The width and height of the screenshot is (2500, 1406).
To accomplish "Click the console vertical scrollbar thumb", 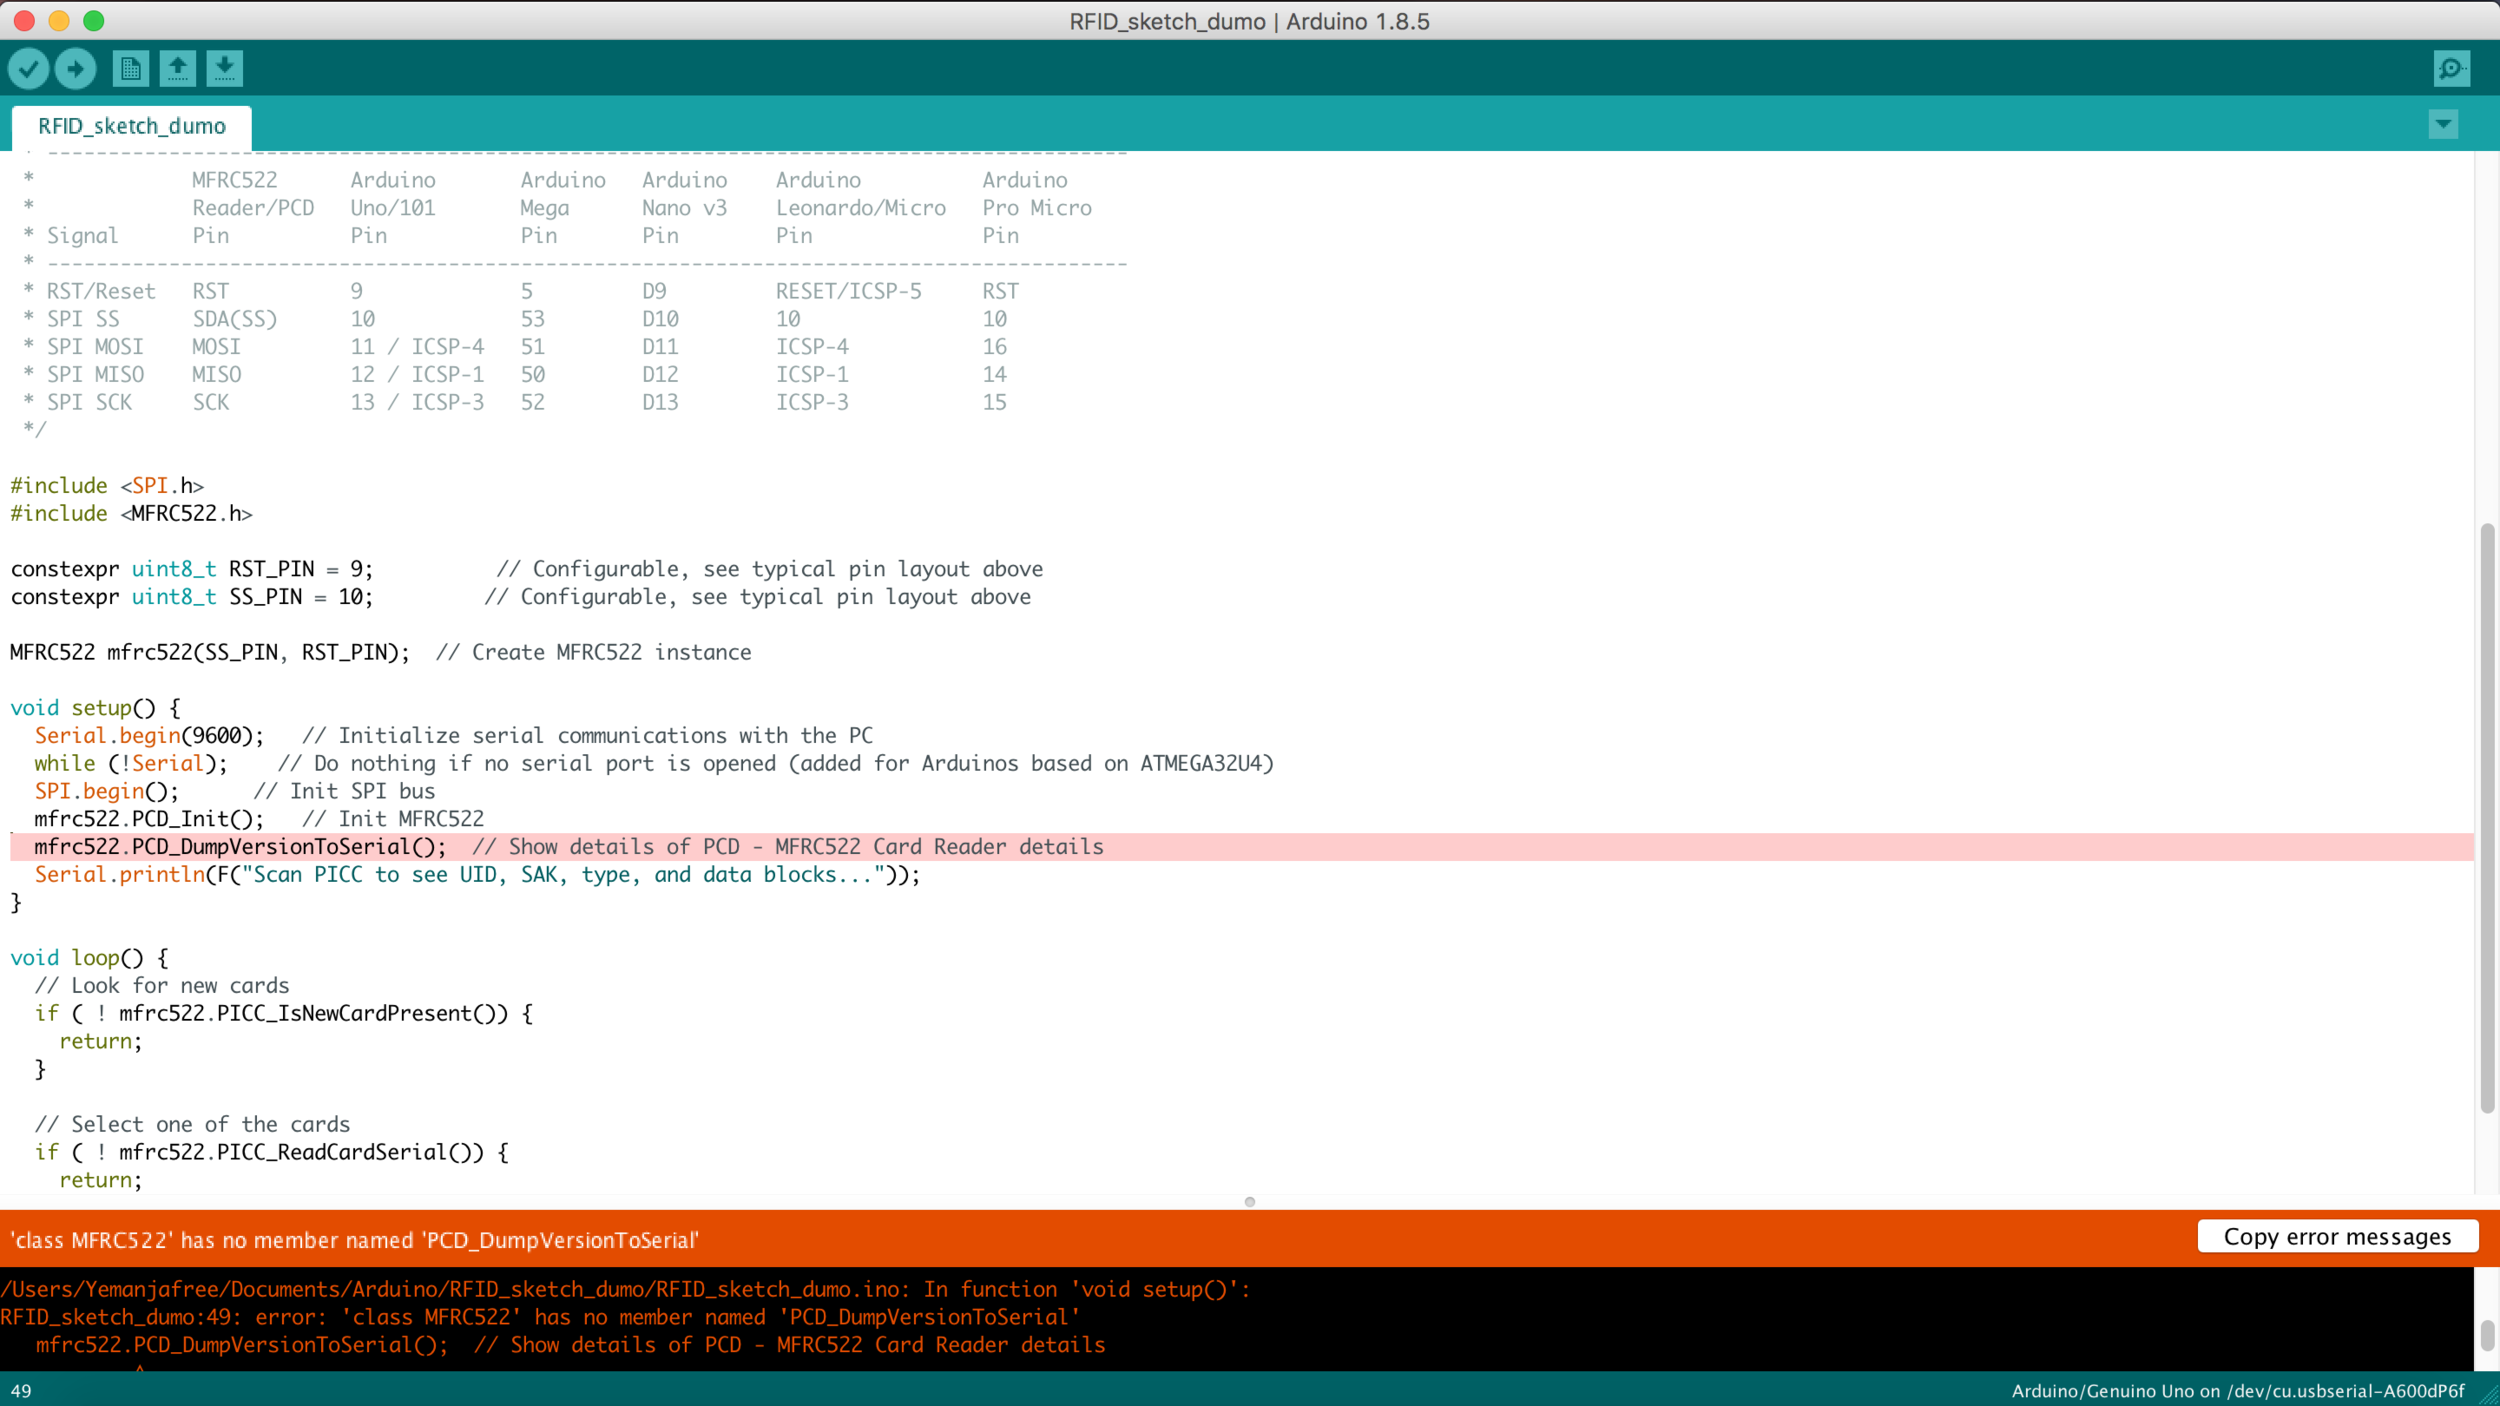I will point(2487,1334).
